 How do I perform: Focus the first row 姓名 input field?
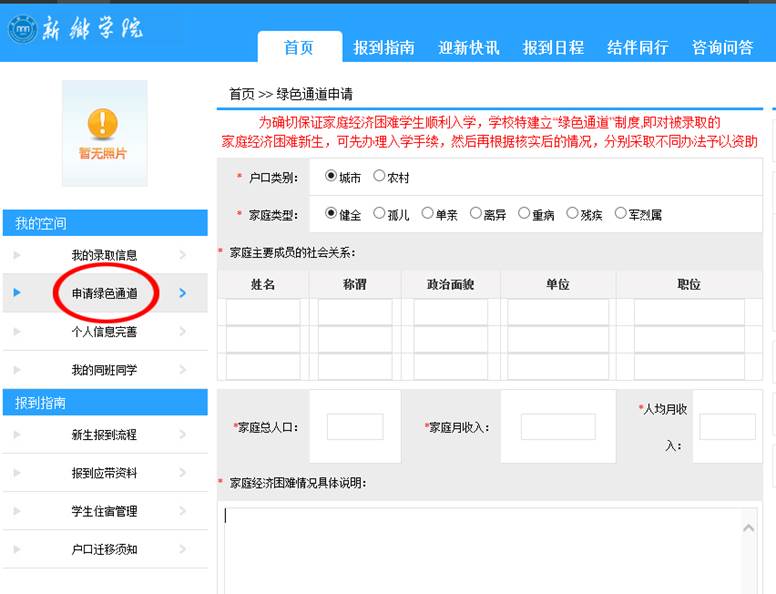(x=263, y=312)
